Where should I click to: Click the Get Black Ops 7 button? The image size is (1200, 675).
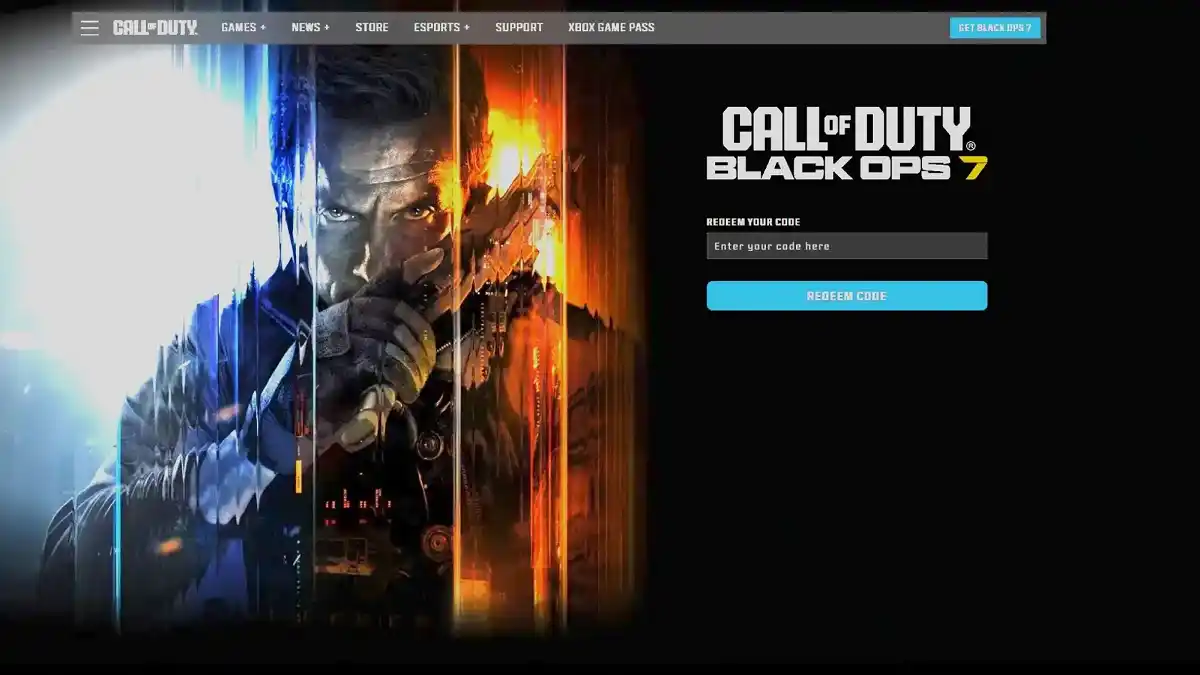point(995,28)
